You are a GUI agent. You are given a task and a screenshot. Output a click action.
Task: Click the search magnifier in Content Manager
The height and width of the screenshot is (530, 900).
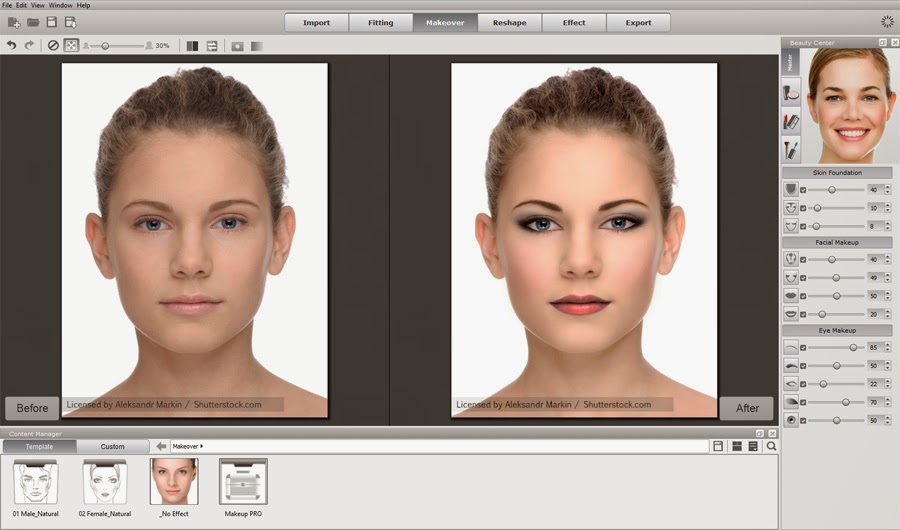[771, 446]
